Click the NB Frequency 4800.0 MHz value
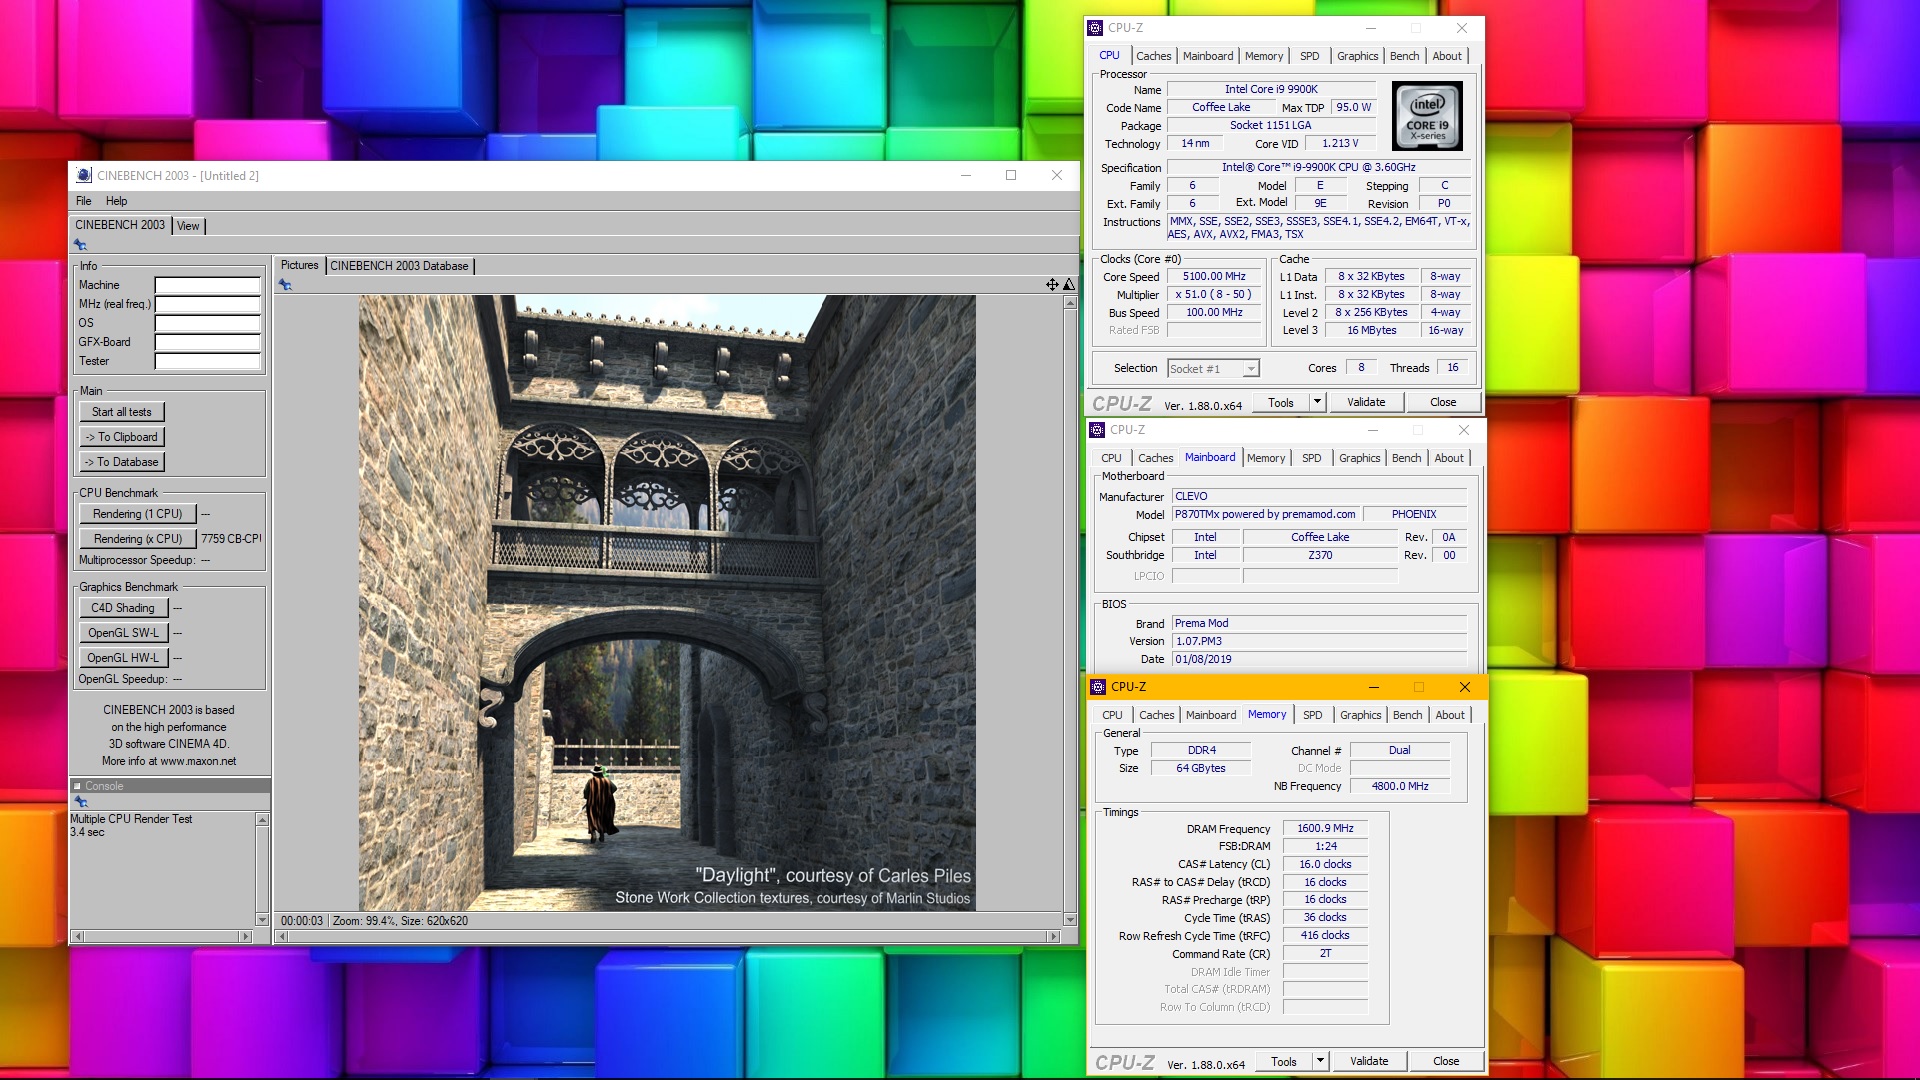The height and width of the screenshot is (1080, 1920). pyautogui.click(x=1399, y=786)
